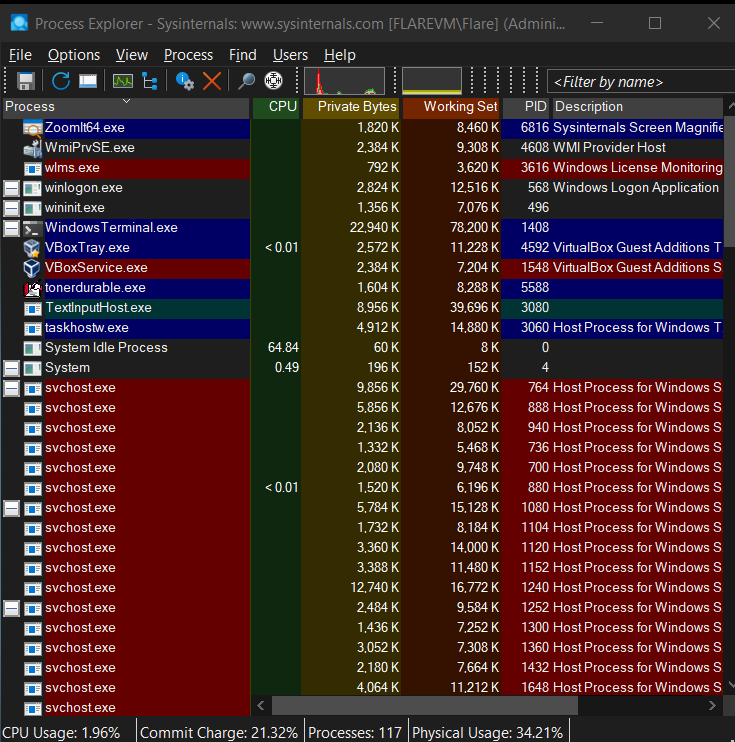Sort by the Process column header

pos(126,106)
